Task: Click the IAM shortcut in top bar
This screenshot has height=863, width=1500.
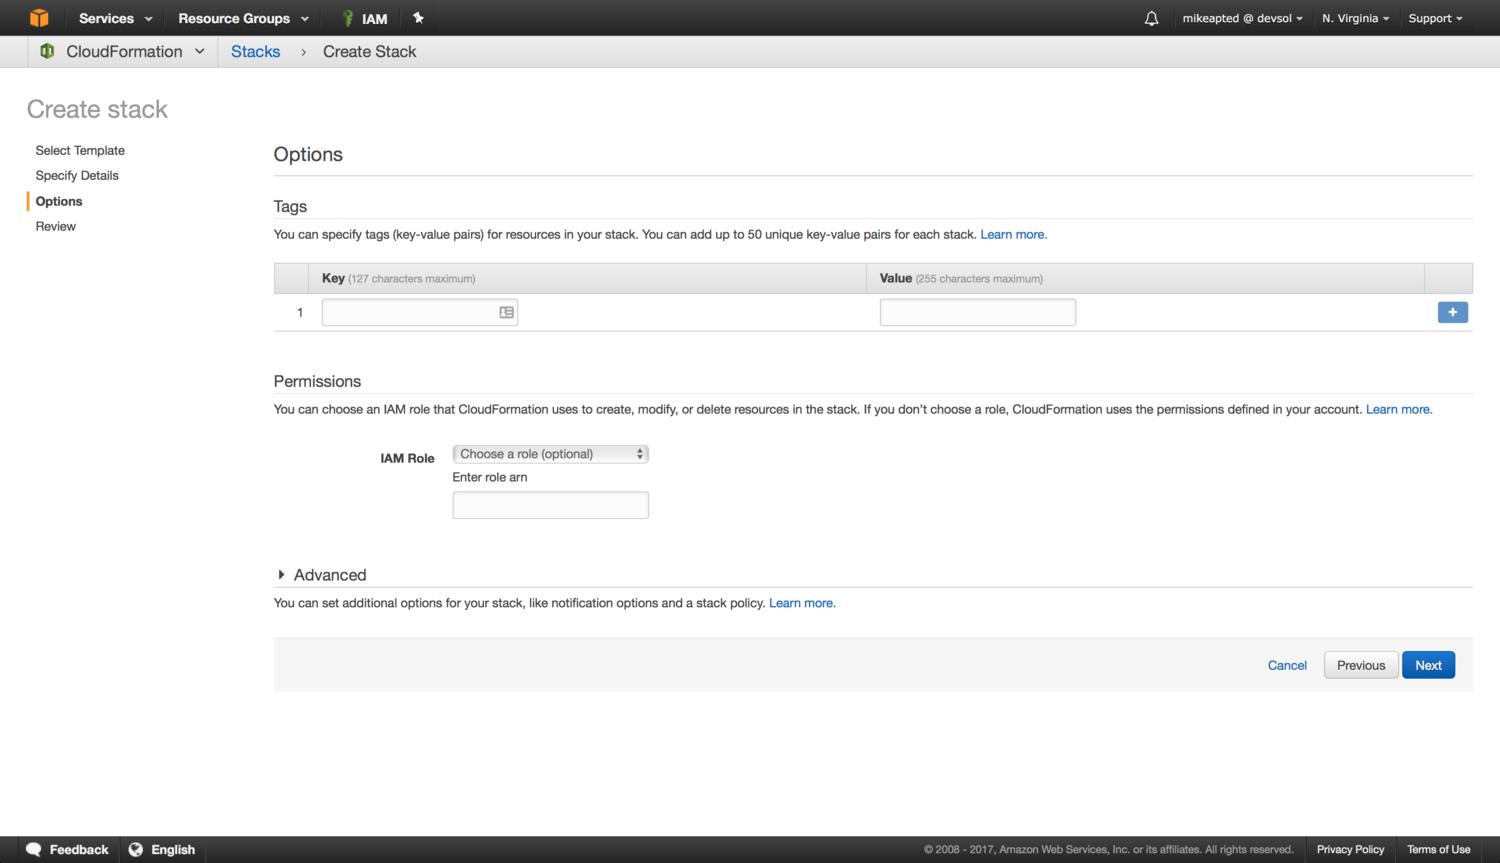Action: [x=364, y=18]
